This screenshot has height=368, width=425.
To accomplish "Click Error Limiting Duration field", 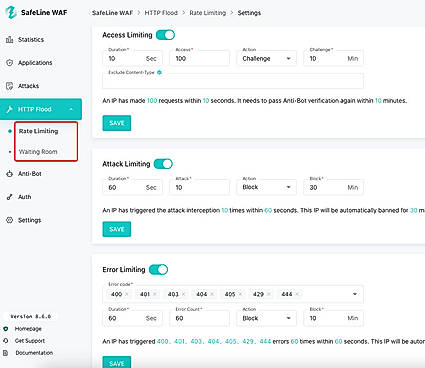I will click(132, 318).
